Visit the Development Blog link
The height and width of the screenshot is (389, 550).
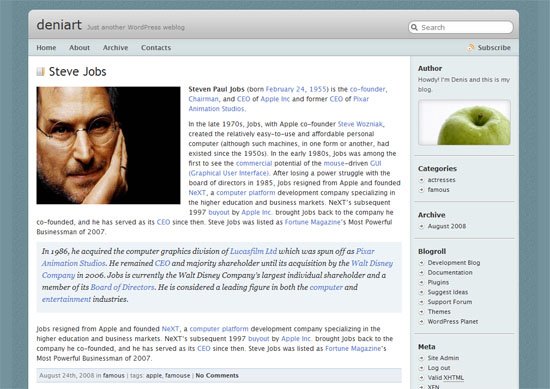click(454, 263)
